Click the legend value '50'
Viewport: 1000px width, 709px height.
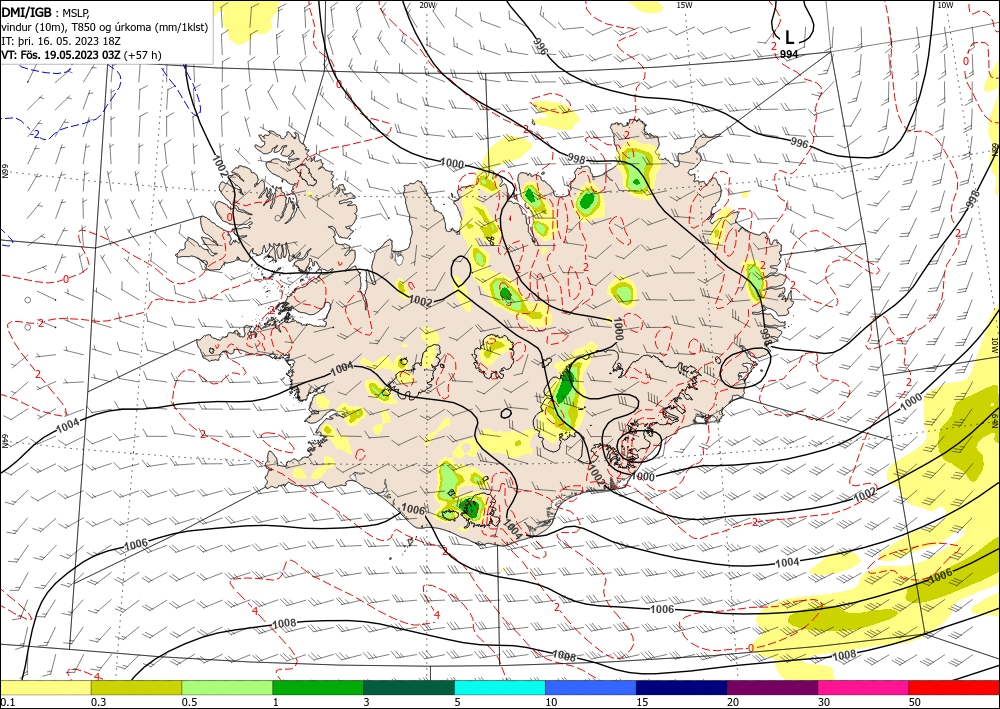[915, 702]
